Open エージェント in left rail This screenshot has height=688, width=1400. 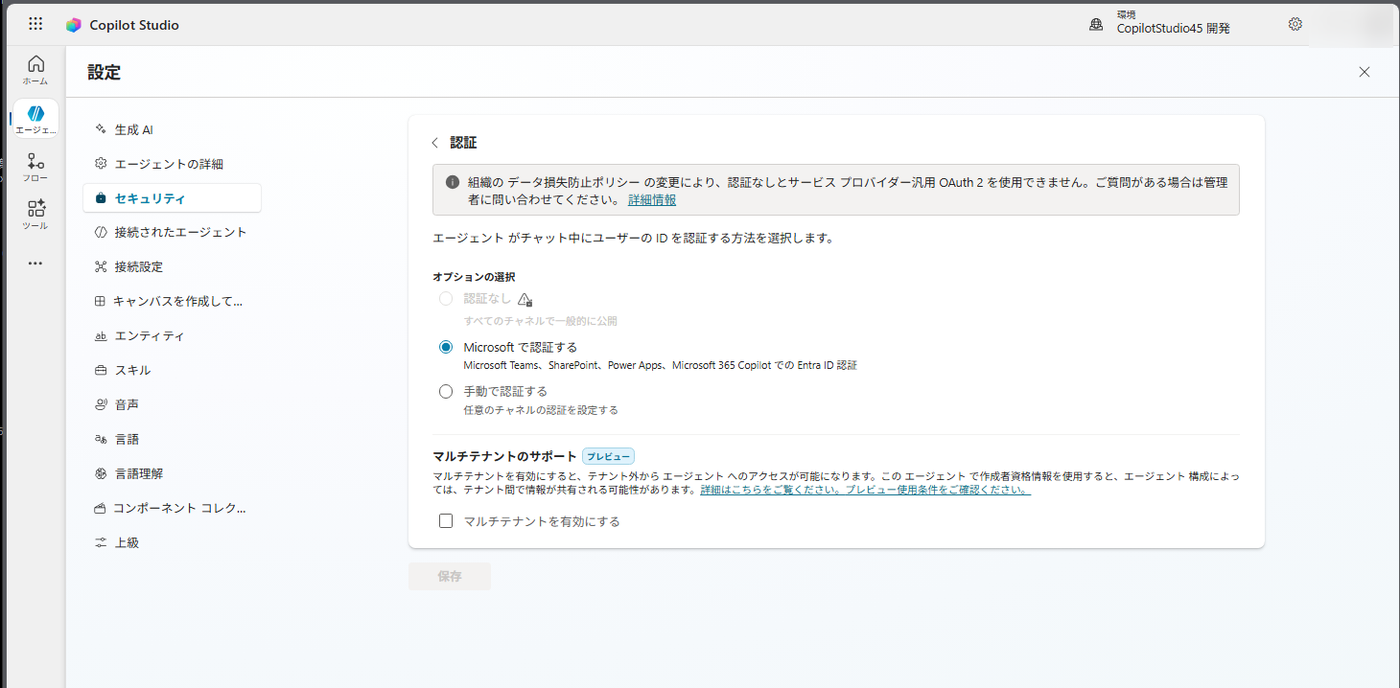tap(36, 119)
